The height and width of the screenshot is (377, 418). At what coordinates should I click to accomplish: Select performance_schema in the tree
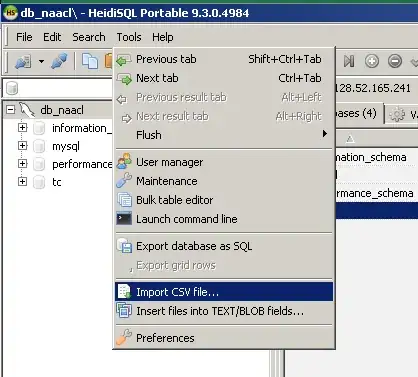82,164
